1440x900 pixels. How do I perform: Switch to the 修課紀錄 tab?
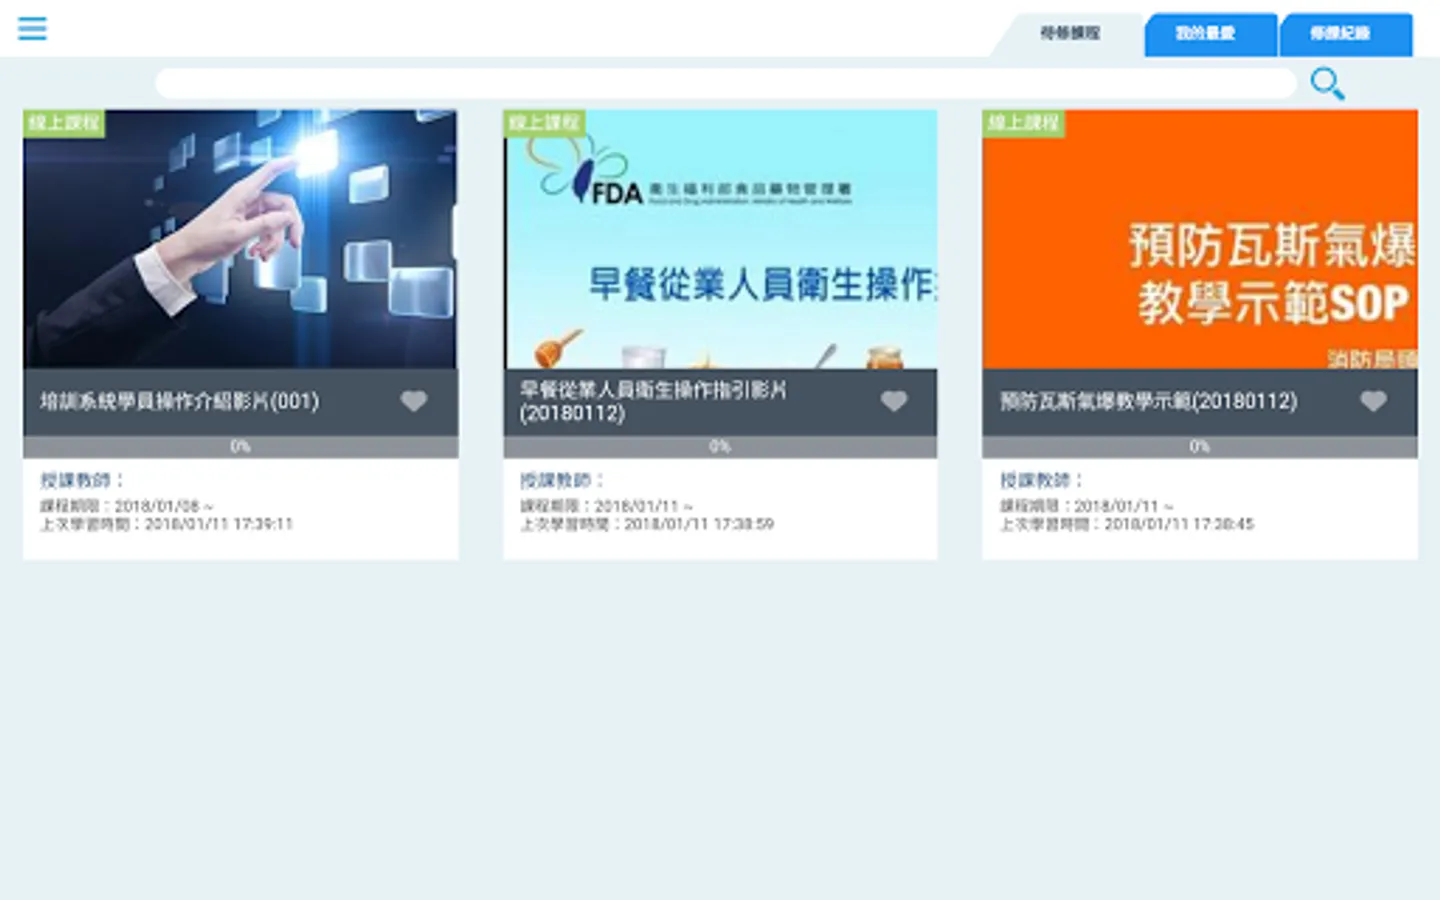pos(1346,34)
